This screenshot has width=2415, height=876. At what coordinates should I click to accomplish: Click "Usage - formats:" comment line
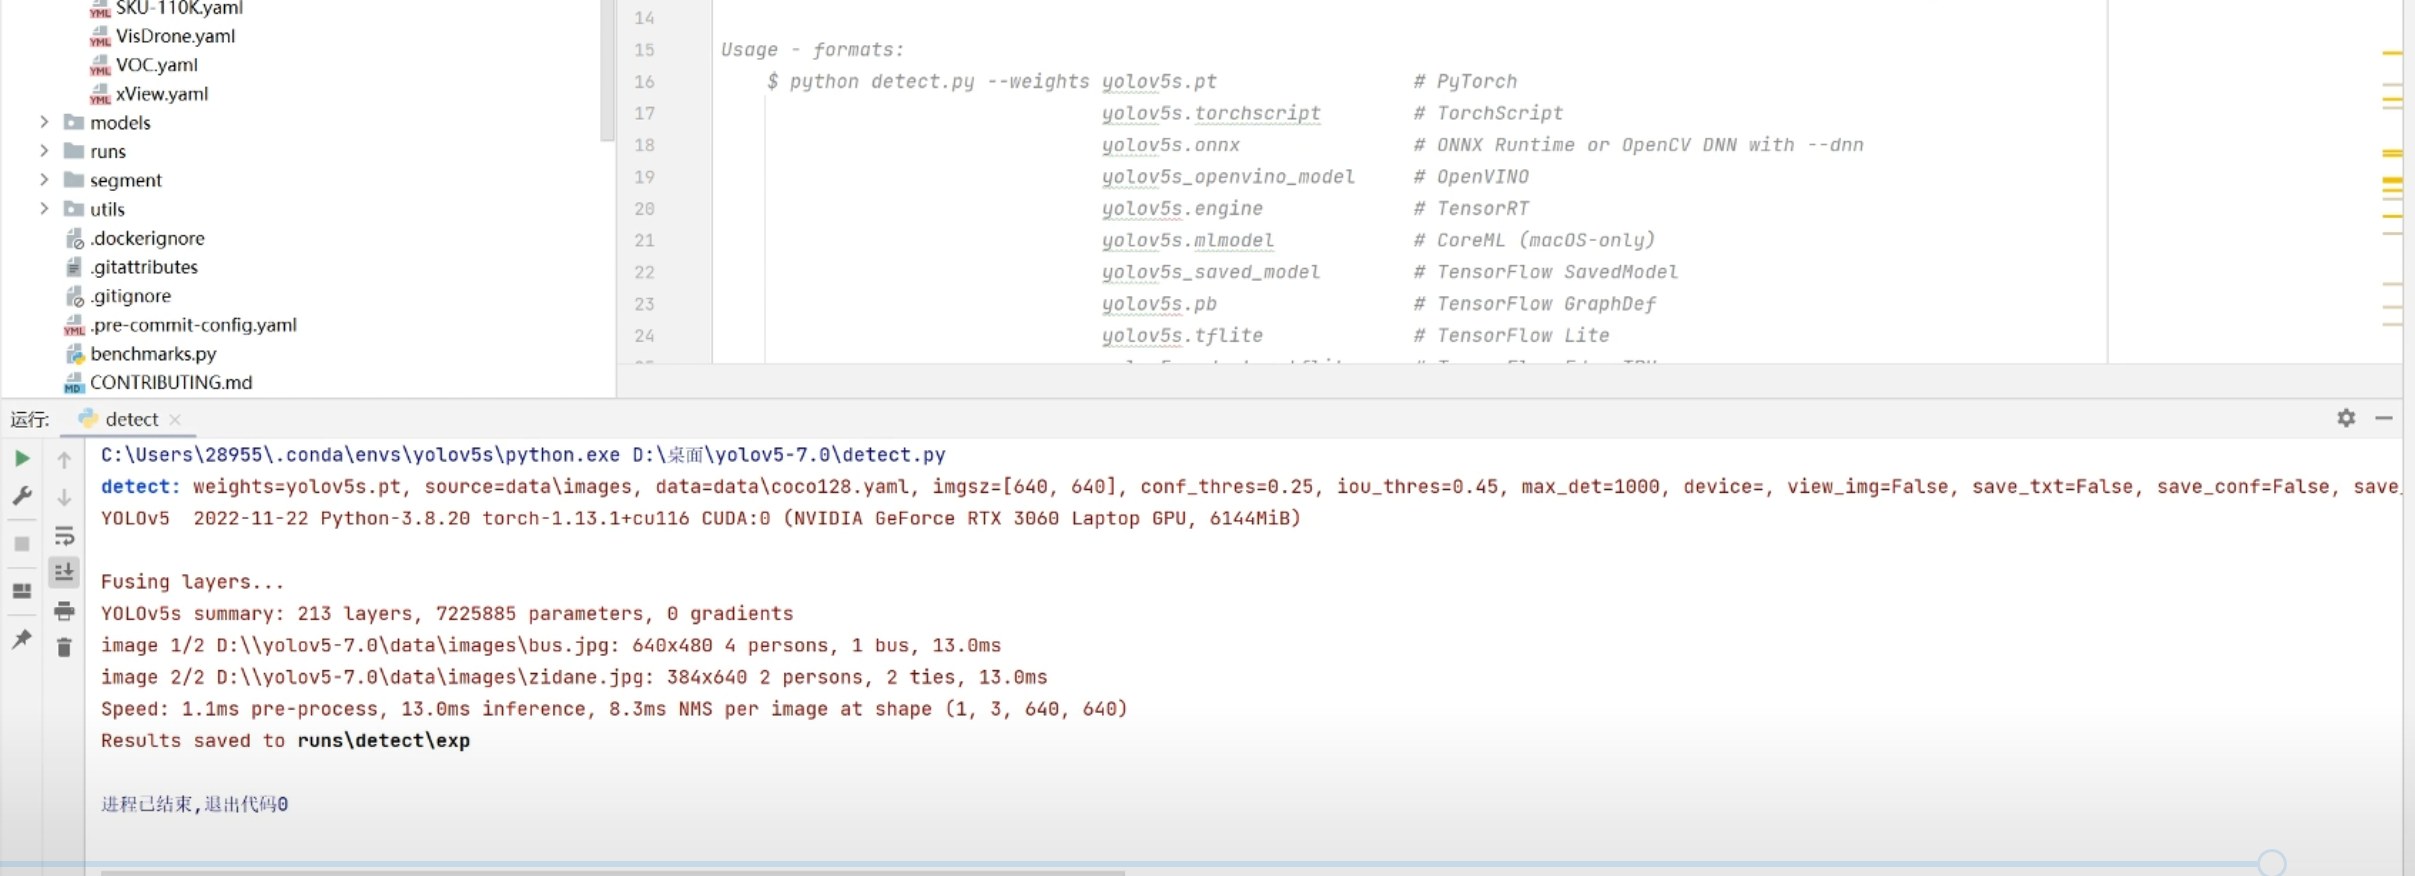(812, 51)
